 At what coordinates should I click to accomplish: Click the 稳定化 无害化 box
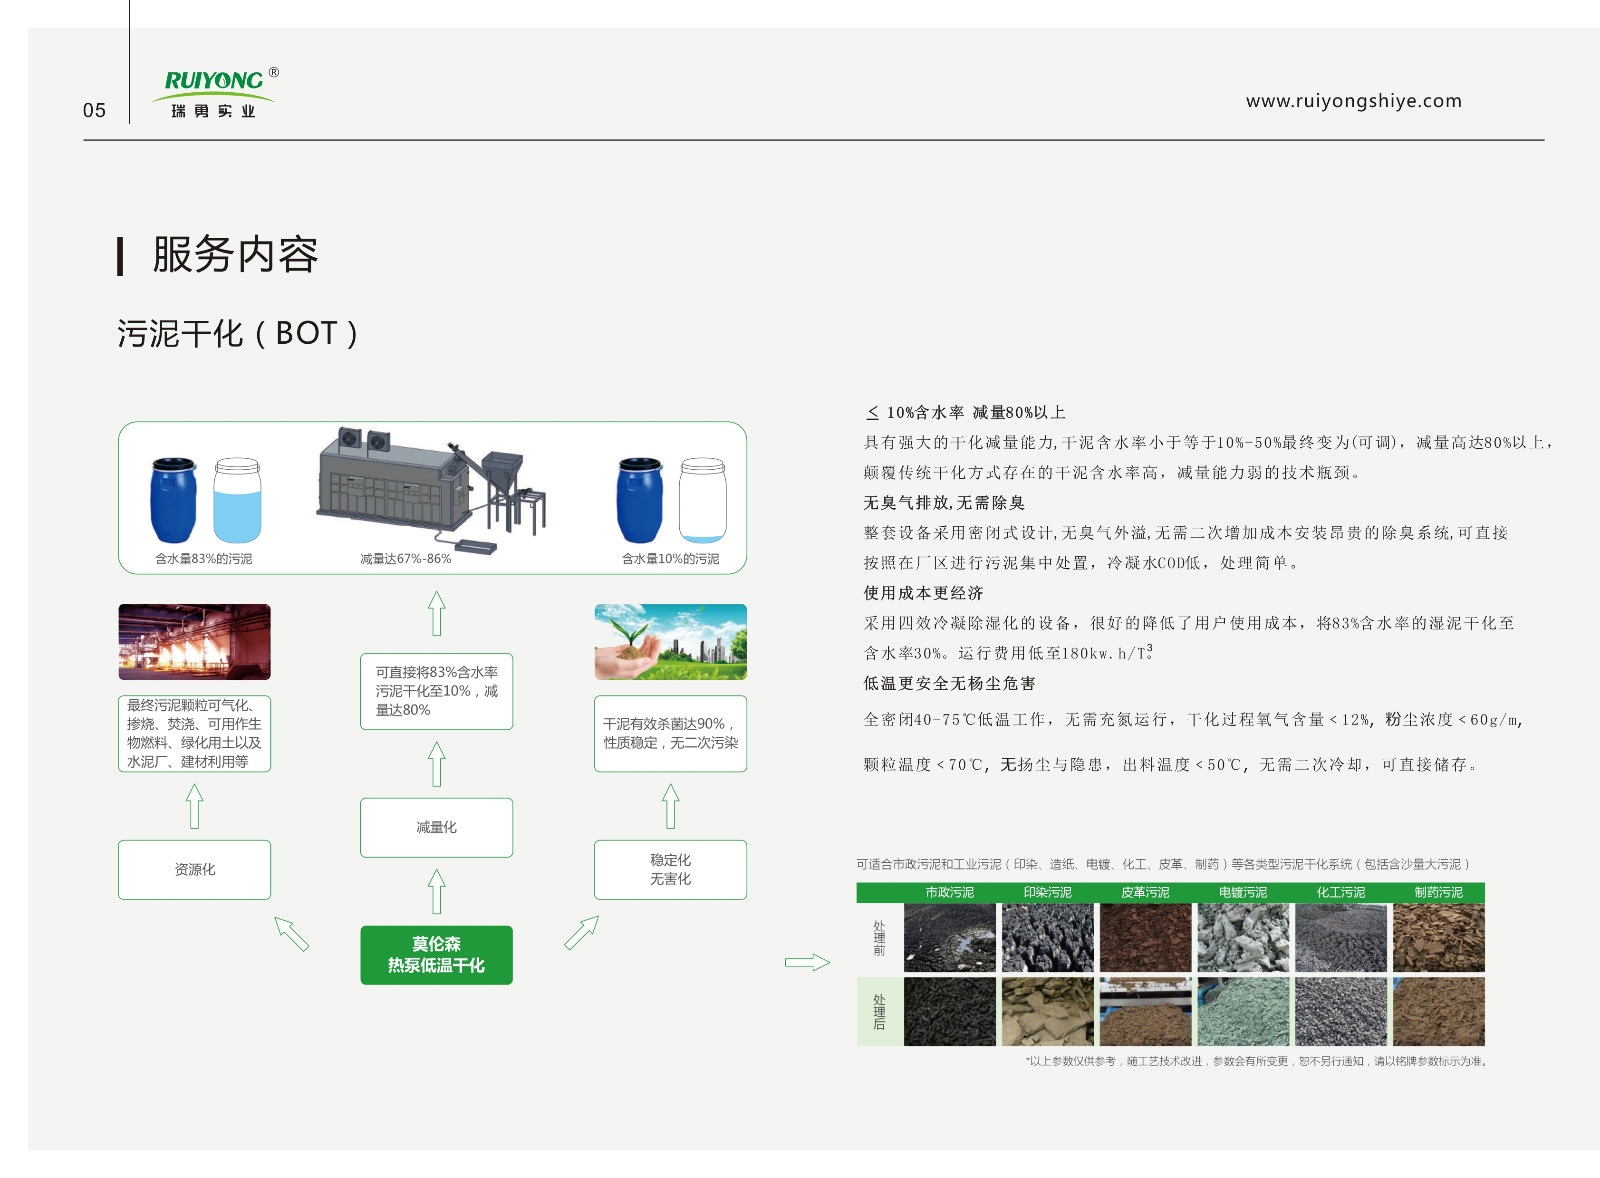click(x=670, y=870)
